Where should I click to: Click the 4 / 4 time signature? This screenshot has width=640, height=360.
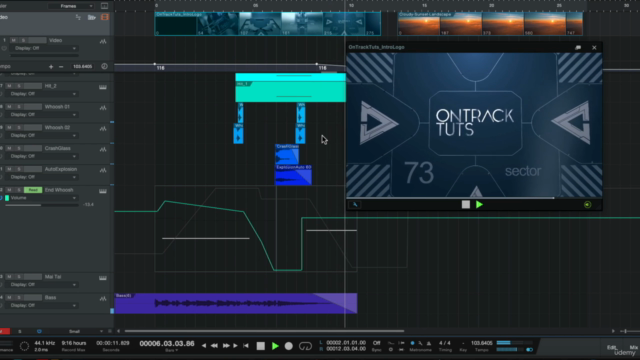pos(445,343)
